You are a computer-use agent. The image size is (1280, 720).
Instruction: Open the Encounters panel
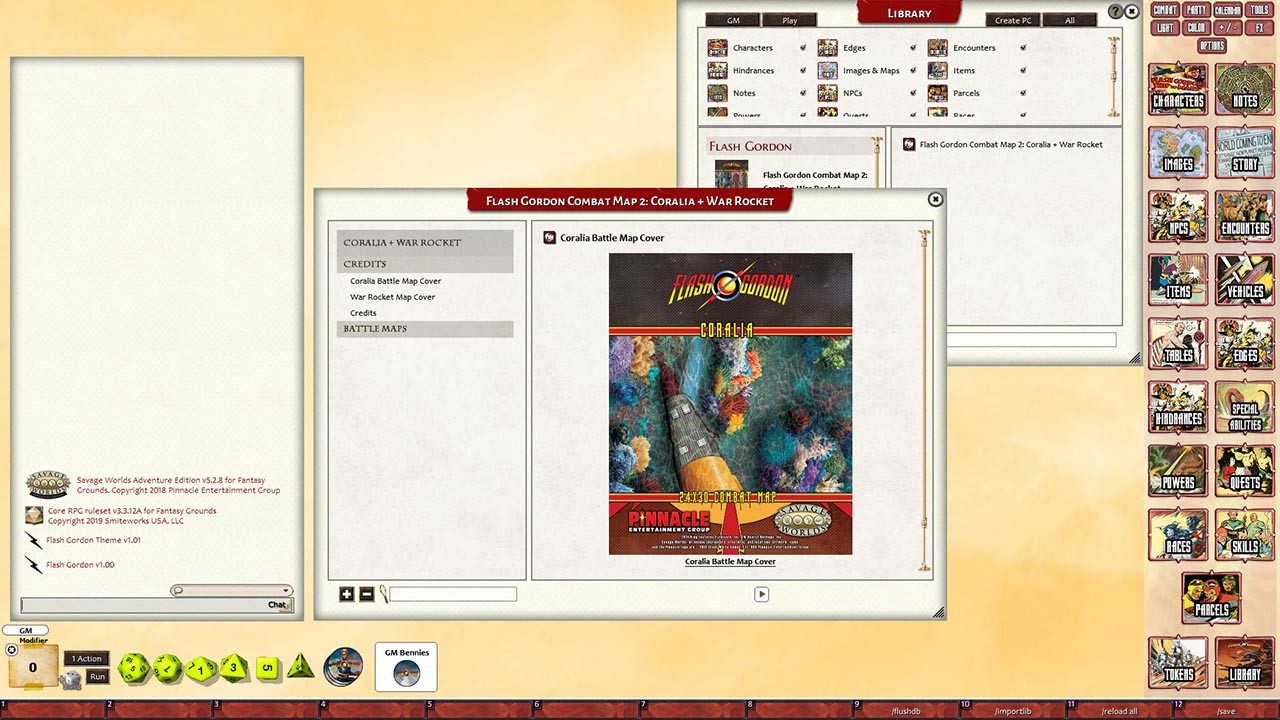coord(1244,217)
